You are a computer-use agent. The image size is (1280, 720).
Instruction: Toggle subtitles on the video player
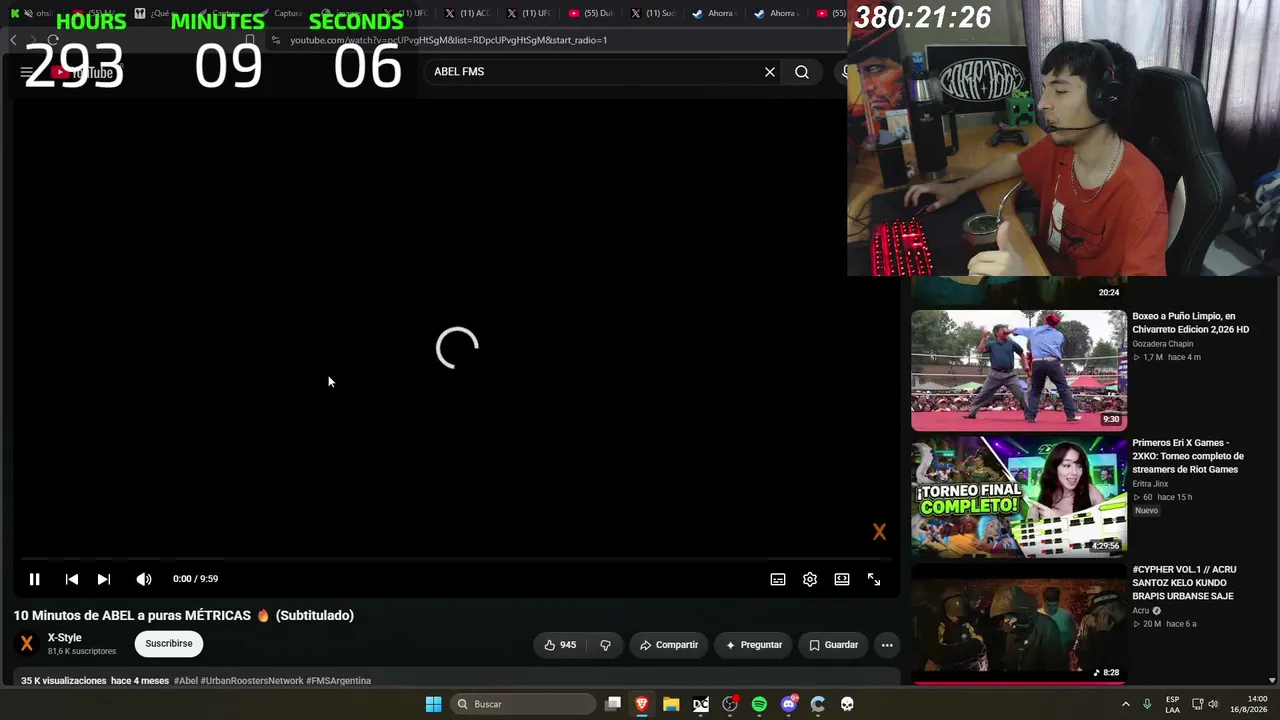pyautogui.click(x=778, y=579)
